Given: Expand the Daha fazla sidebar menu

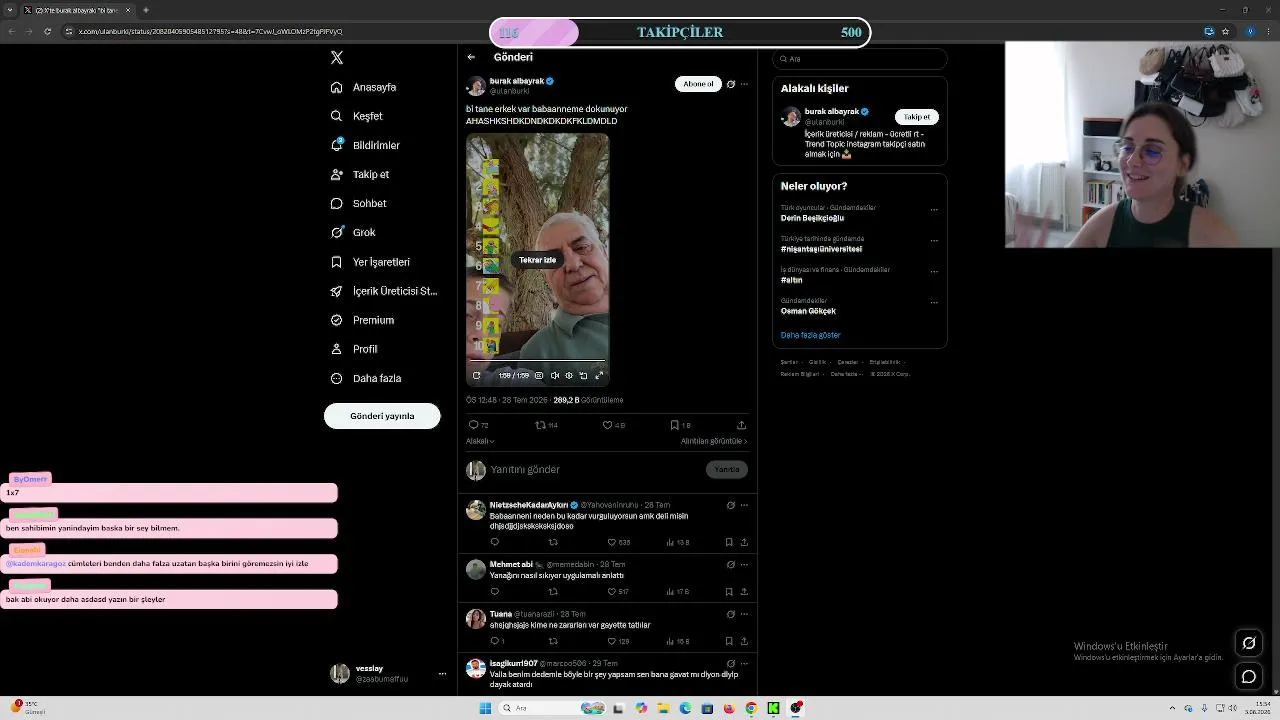Looking at the screenshot, I should pyautogui.click(x=366, y=378).
